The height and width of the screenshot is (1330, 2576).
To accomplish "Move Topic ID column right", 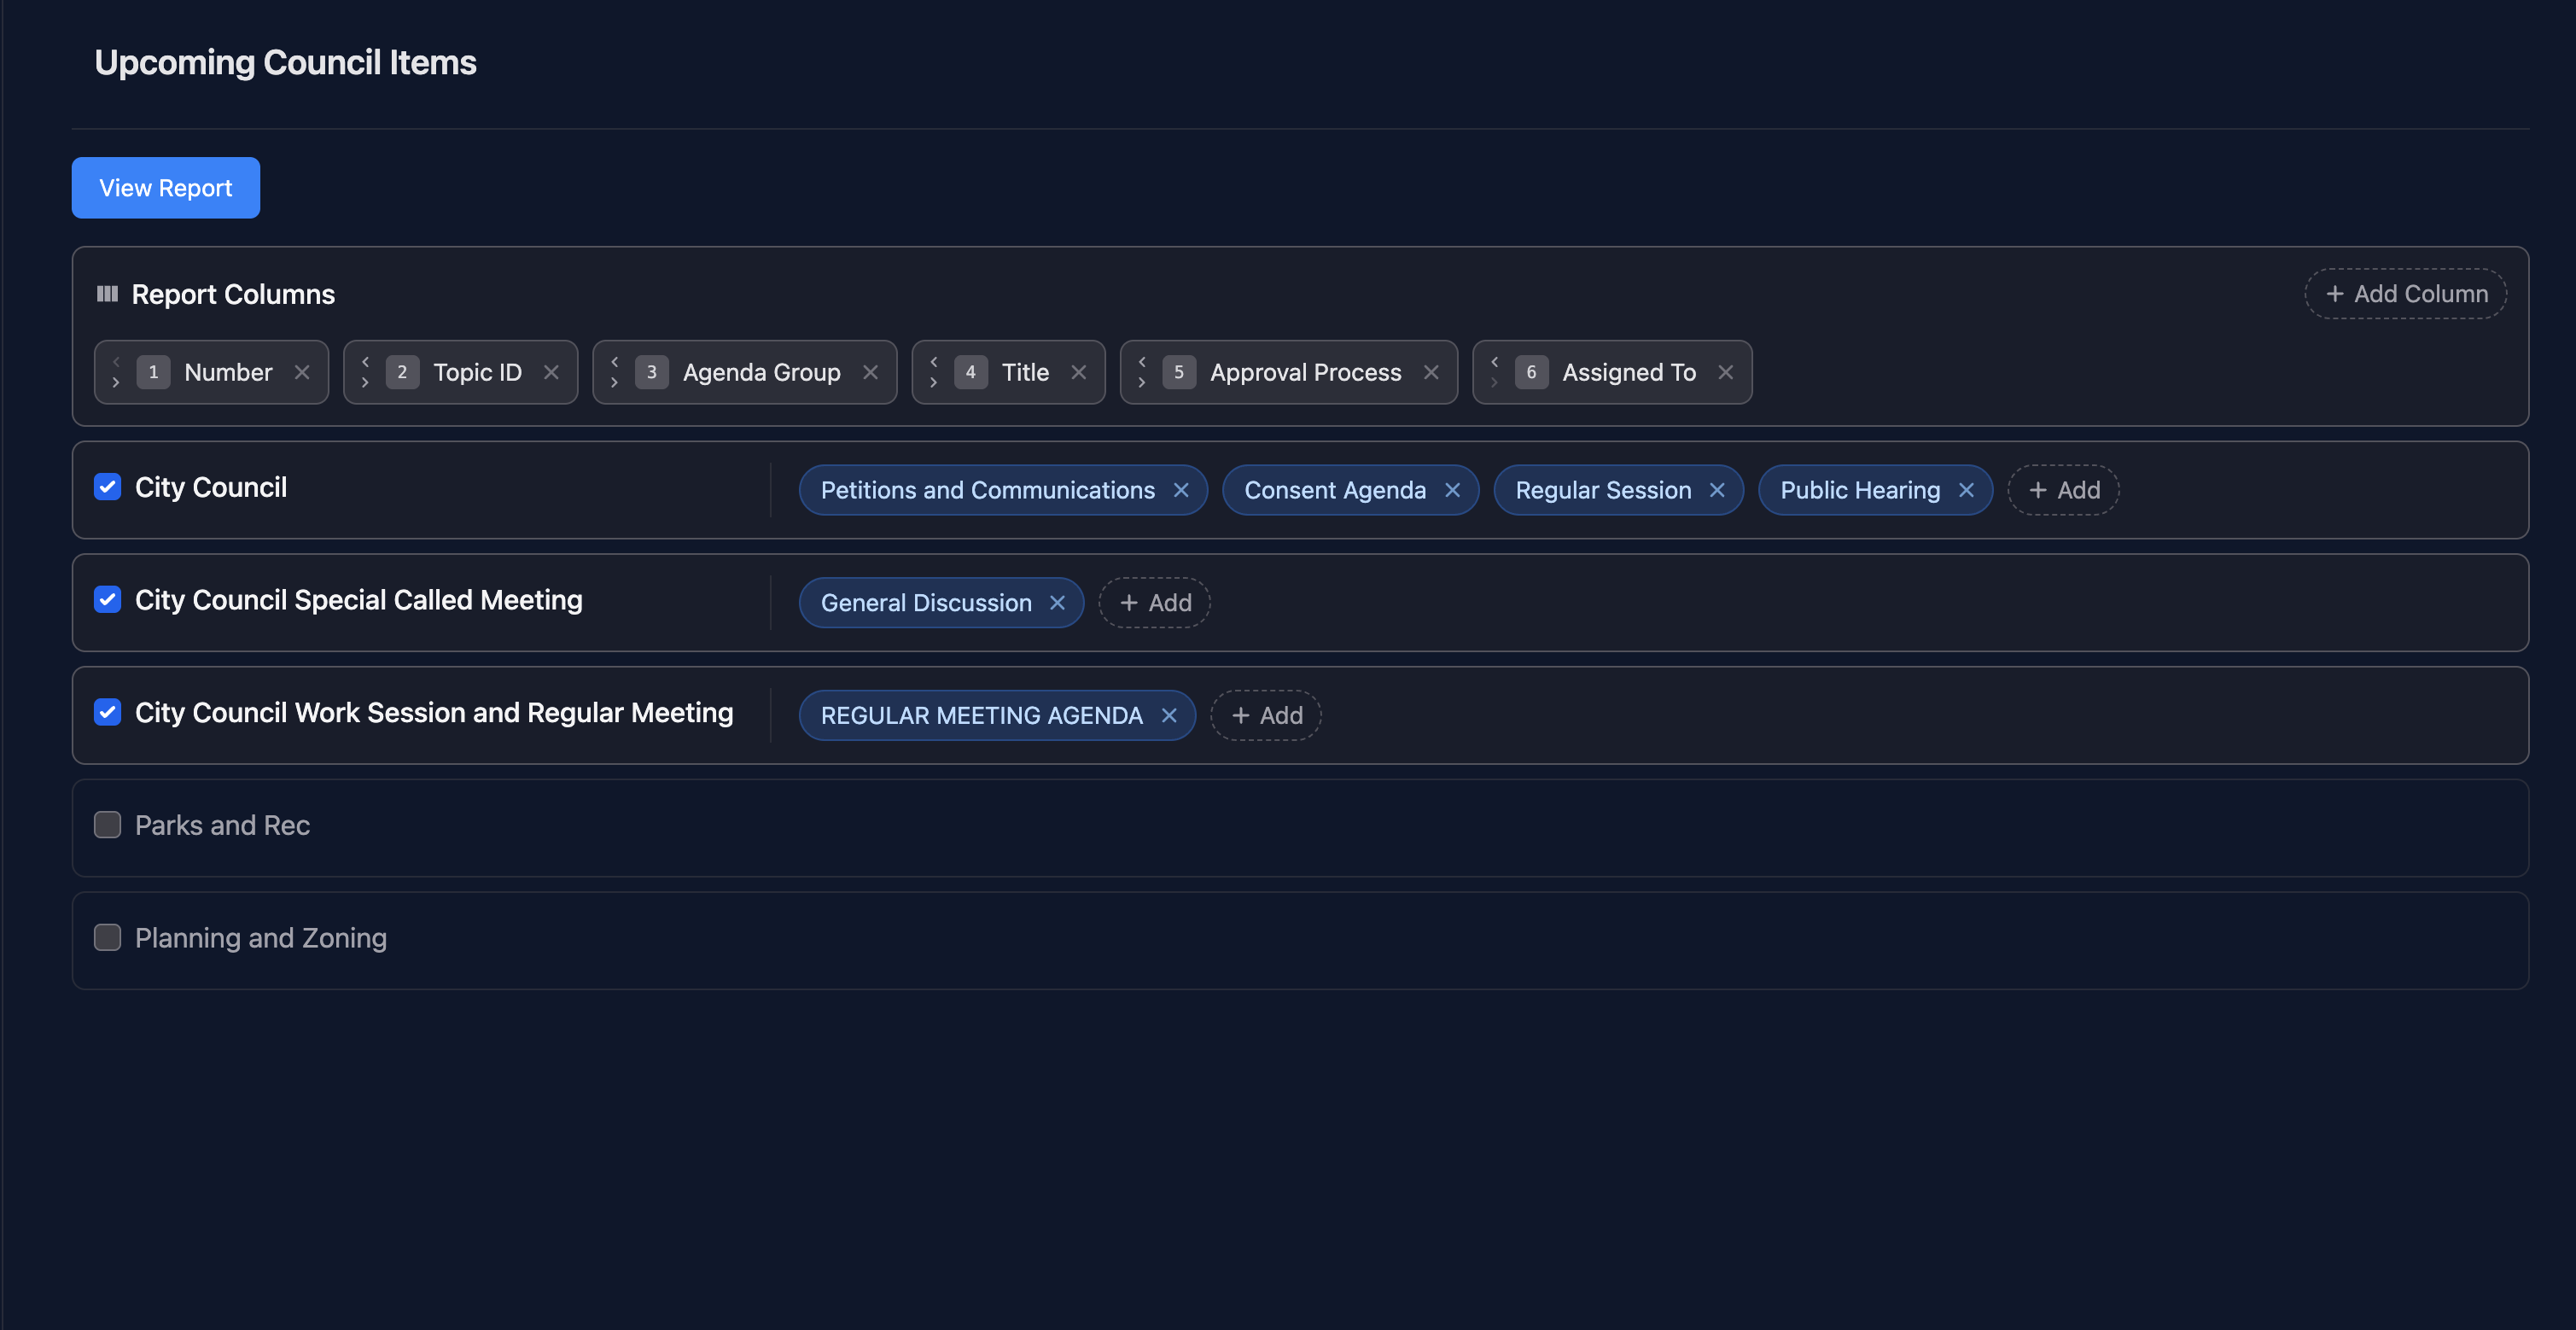I will click(x=365, y=383).
